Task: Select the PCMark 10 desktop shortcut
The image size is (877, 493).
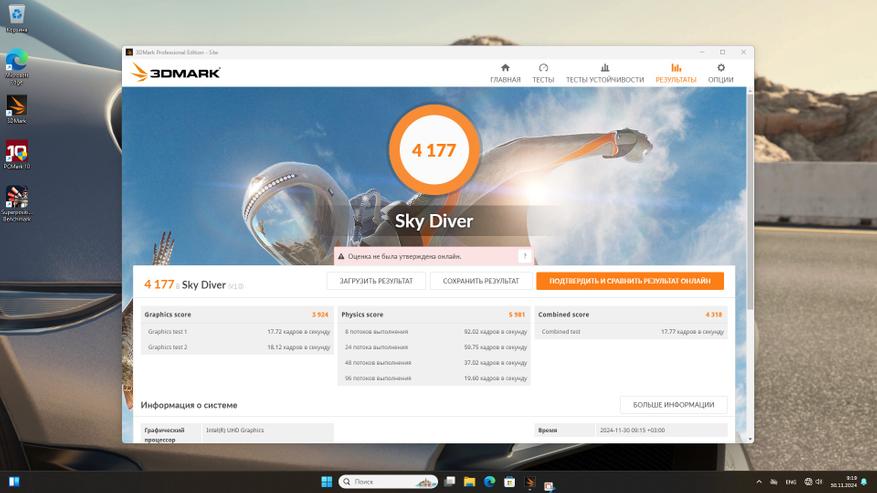Action: click(x=17, y=155)
